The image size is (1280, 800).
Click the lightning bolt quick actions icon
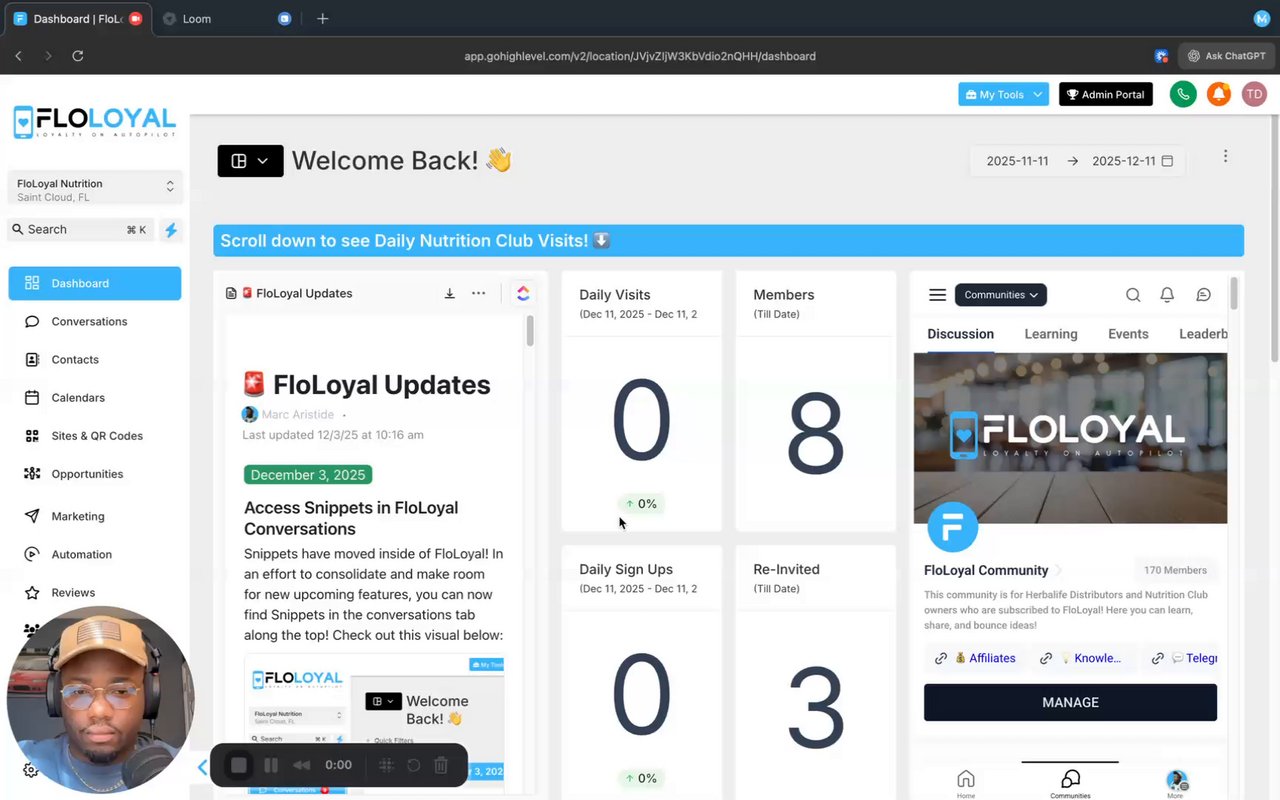(170, 230)
